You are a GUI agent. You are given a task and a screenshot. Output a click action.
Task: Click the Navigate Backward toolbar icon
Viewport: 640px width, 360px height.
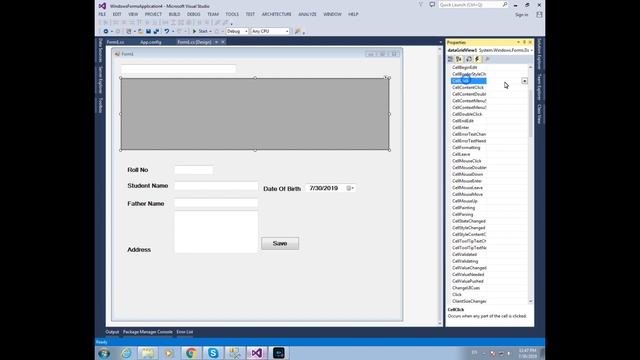point(106,31)
